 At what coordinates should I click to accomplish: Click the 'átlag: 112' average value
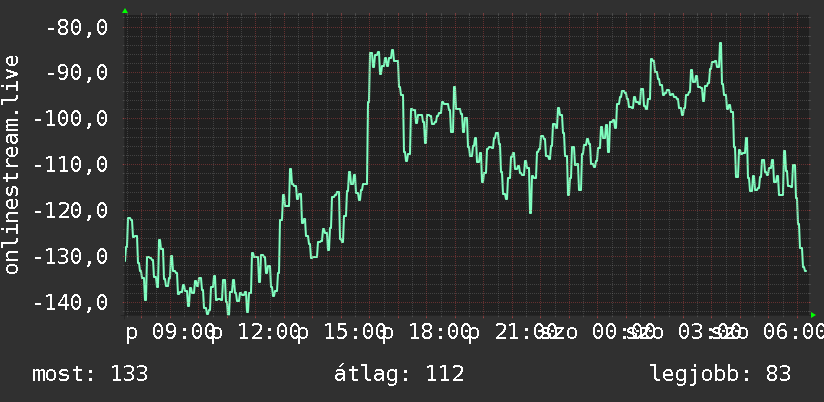coord(399,374)
